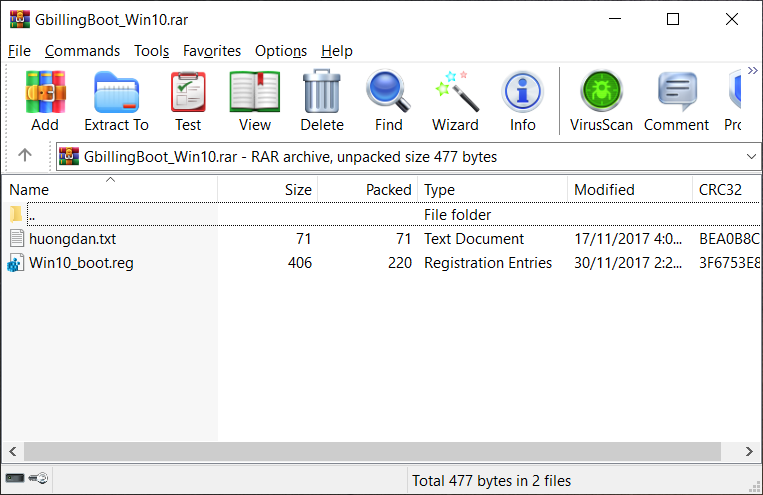Viewport: 763px width, 495px height.
Task: Close the WinRAR window
Action: (732, 19)
